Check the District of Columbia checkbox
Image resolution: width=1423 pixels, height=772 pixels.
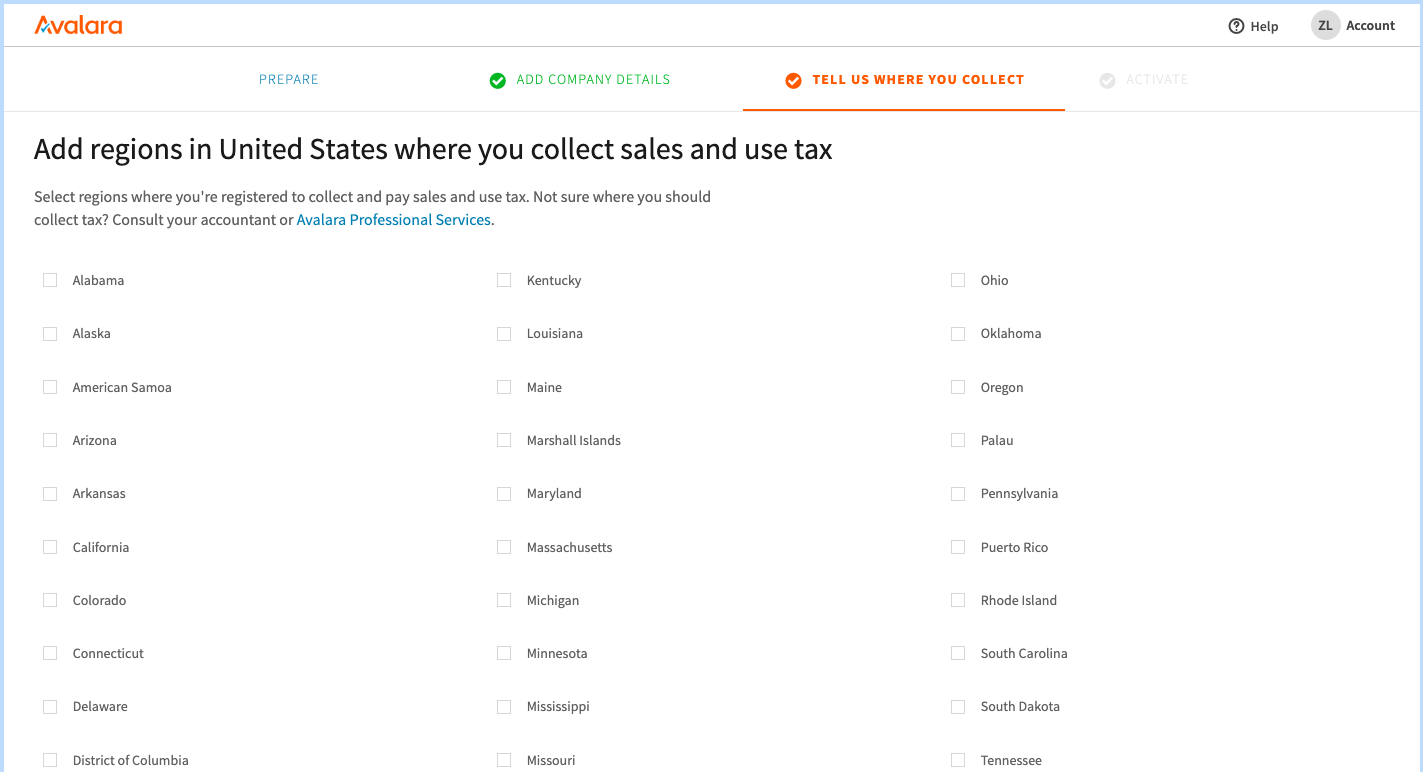[50, 760]
